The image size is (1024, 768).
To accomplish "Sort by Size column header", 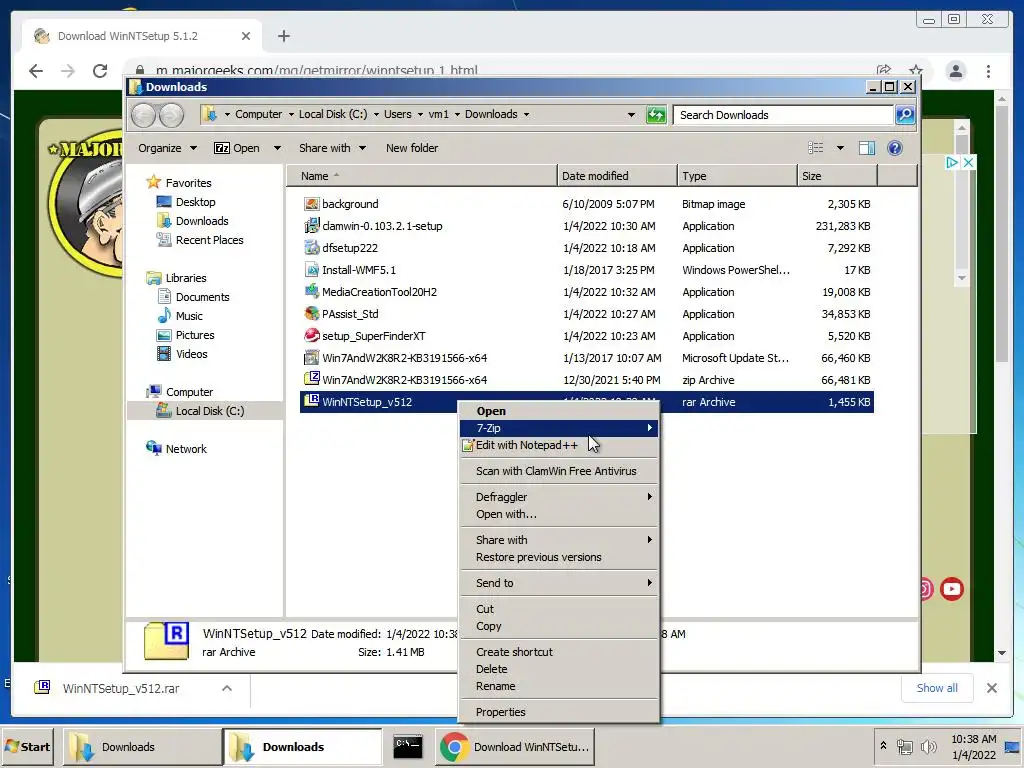I will 837,176.
